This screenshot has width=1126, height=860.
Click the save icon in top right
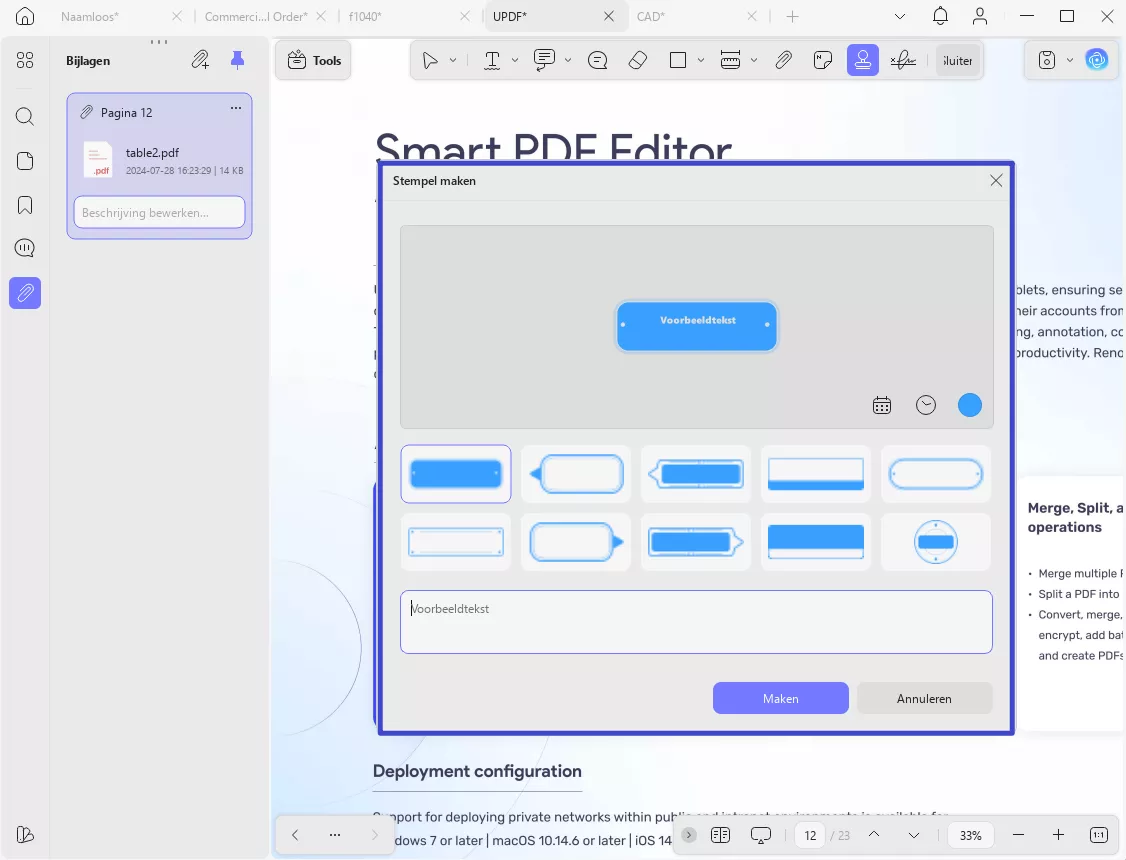click(1047, 60)
